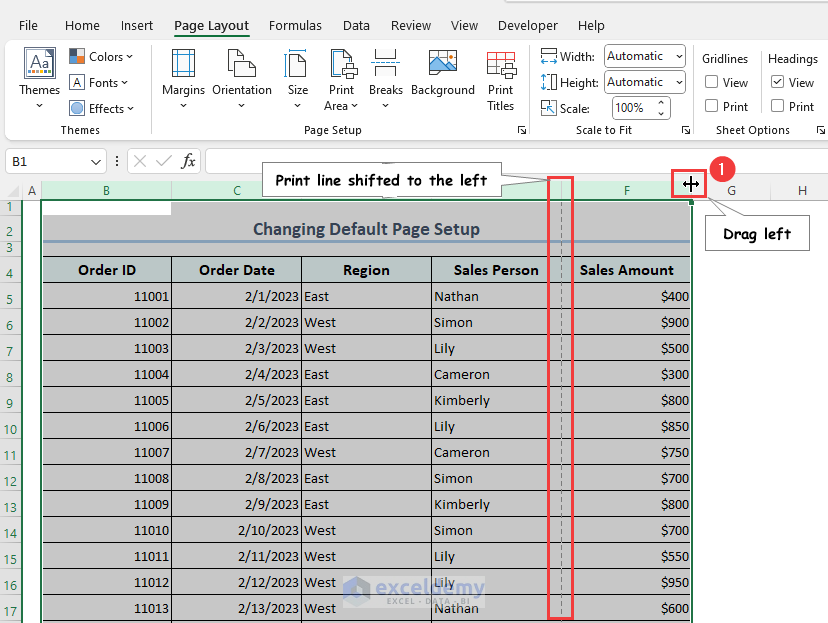
Task: Uncheck the Headings View checkbox
Action: [x=778, y=83]
